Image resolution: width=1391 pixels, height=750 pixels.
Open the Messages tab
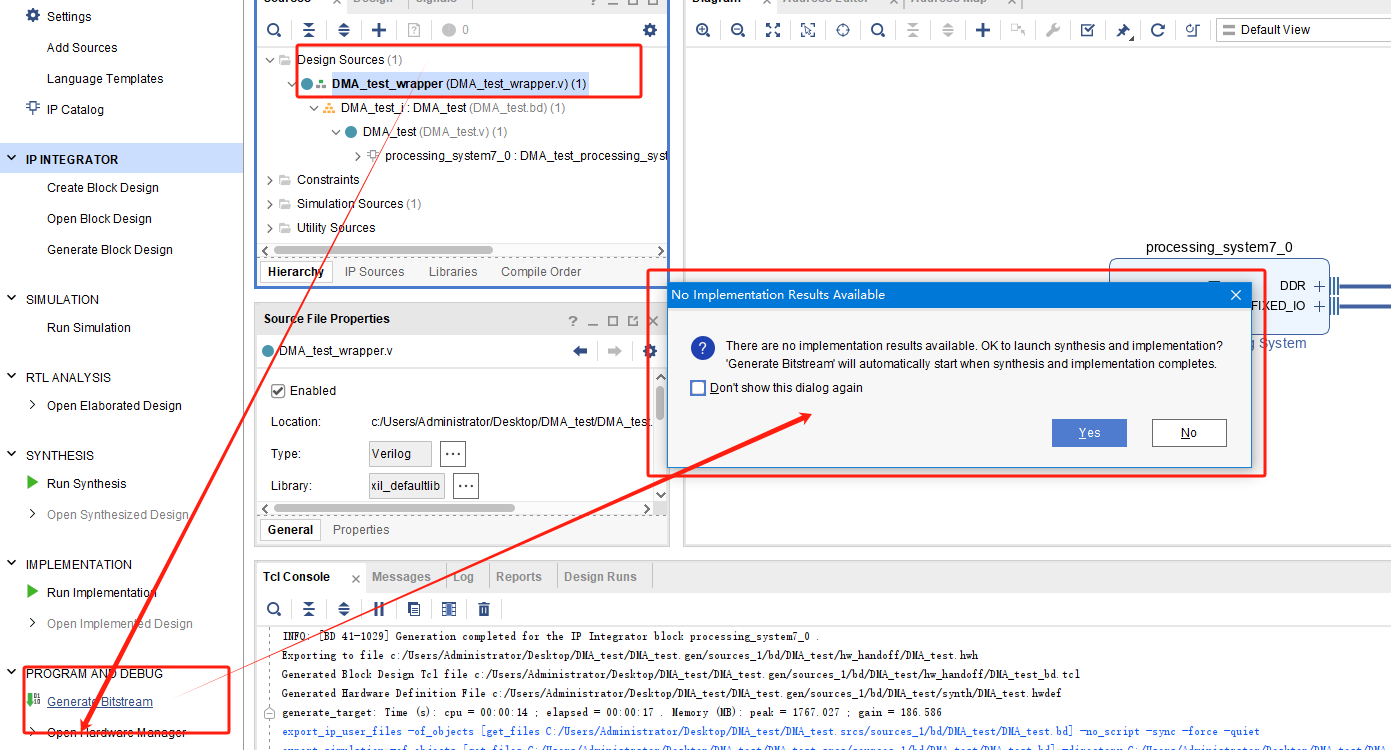tap(401, 577)
